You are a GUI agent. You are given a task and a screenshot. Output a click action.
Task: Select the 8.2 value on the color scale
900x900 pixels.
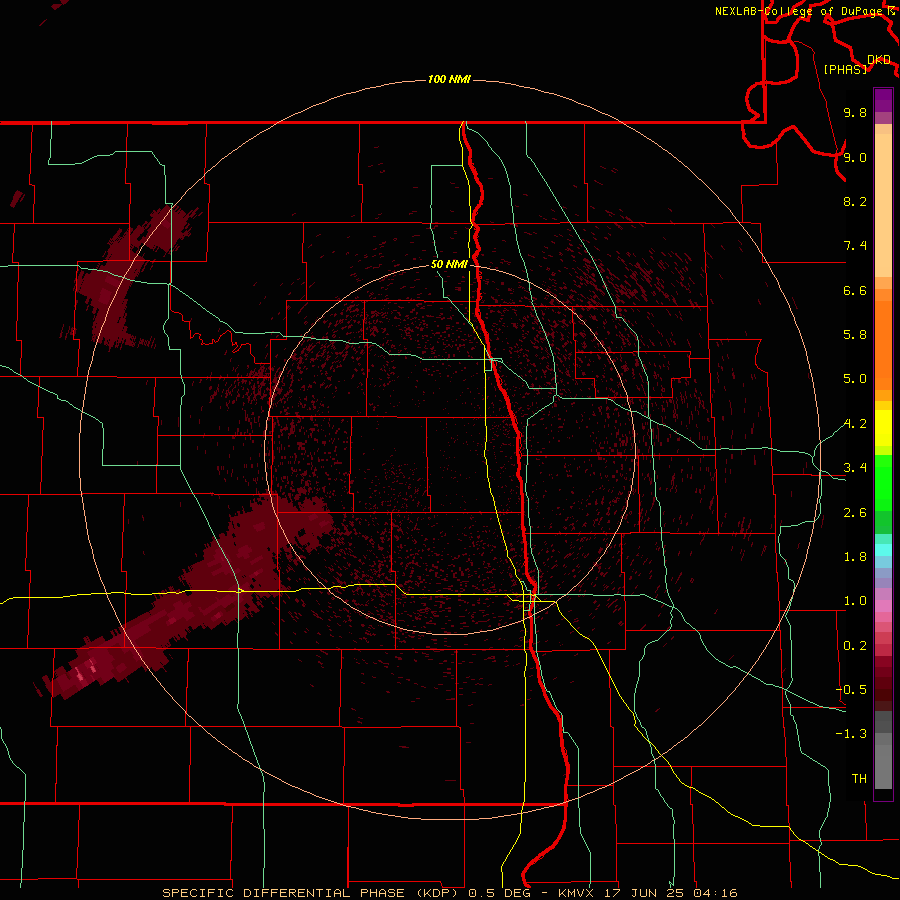coord(855,201)
